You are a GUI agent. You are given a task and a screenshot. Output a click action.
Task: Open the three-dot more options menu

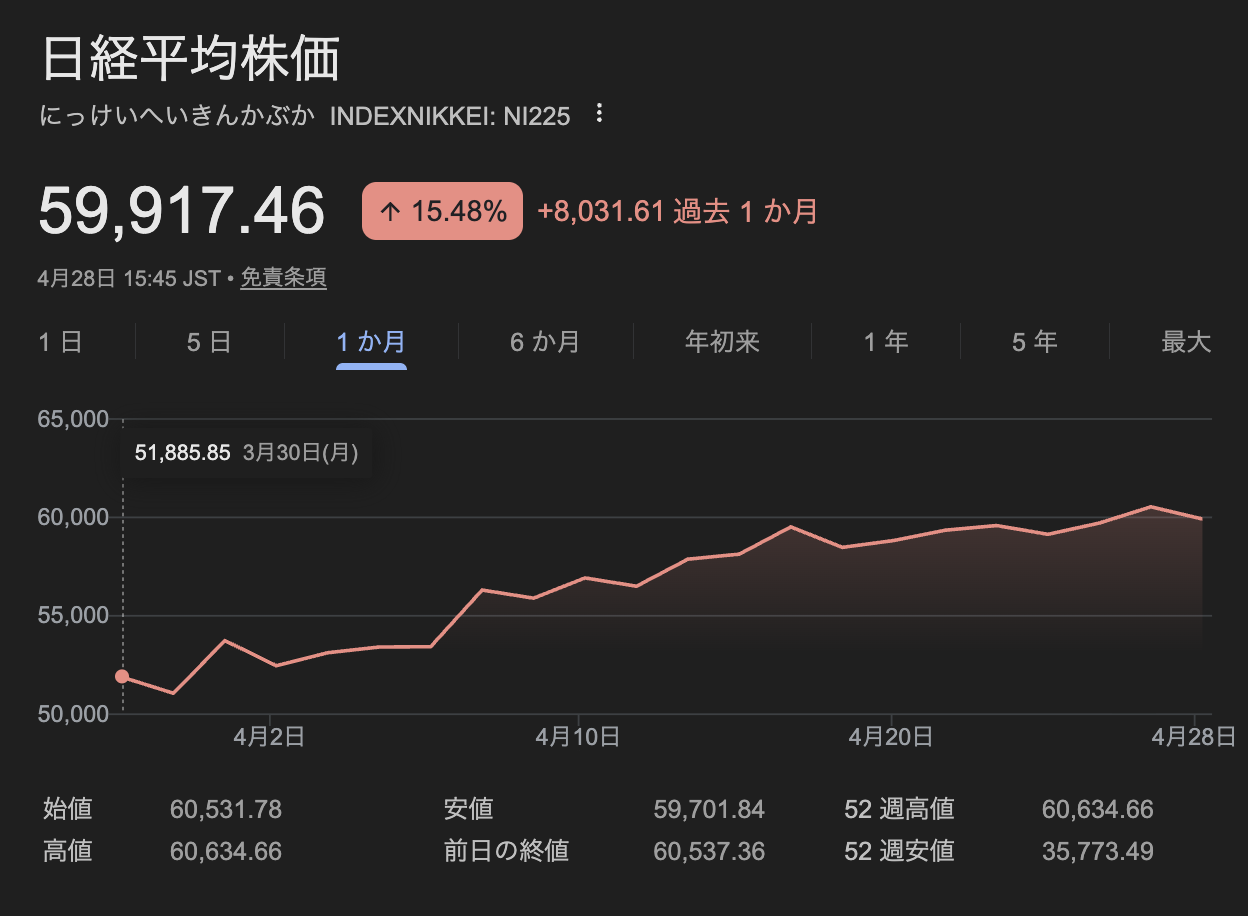(599, 113)
